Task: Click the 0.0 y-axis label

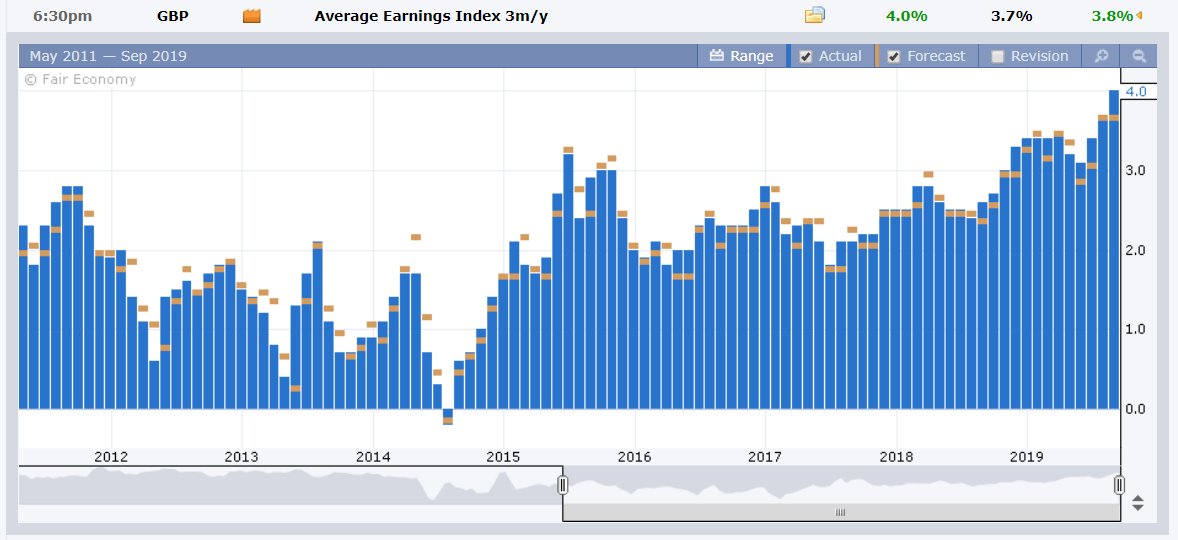Action: 1136,409
